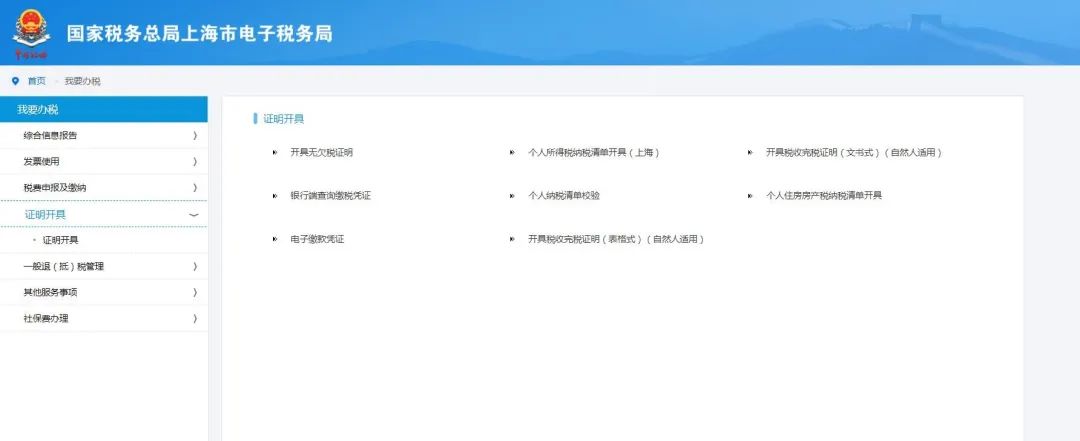
Task: Open 银行端查询缴税凭证 link
Action: point(331,196)
